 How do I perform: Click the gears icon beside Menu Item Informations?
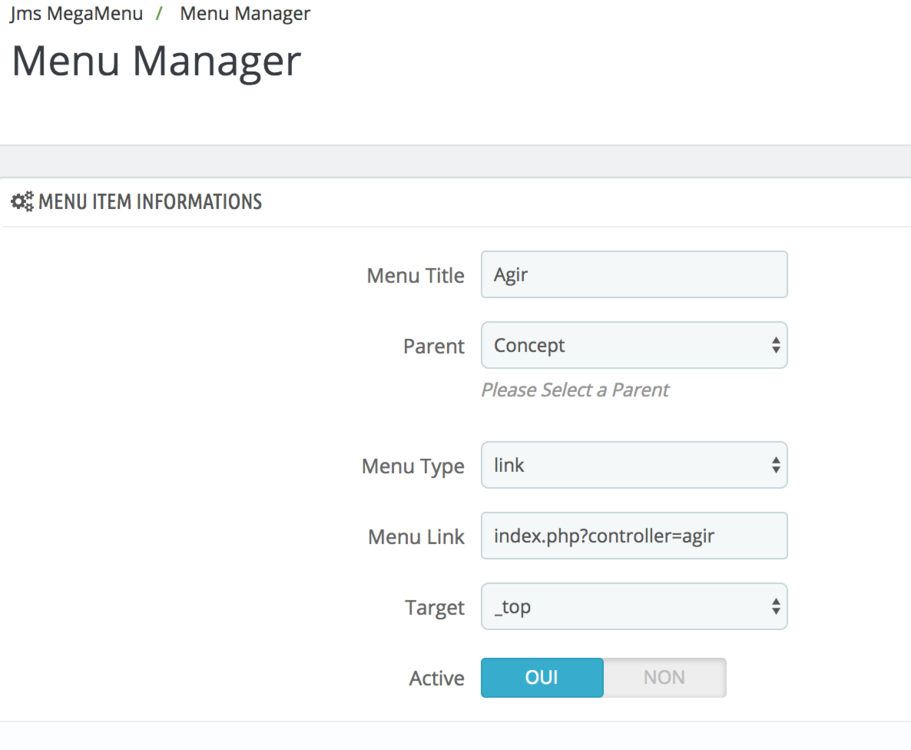22,202
